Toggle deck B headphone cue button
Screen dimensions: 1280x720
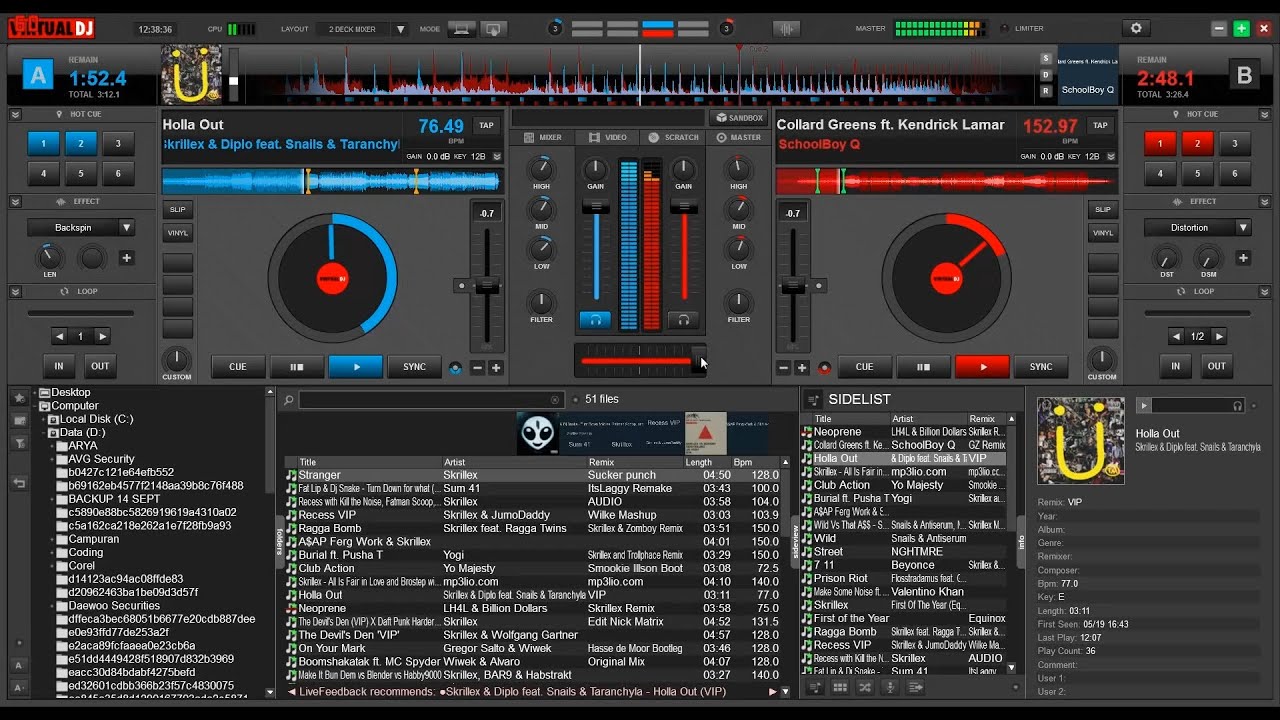[x=683, y=320]
